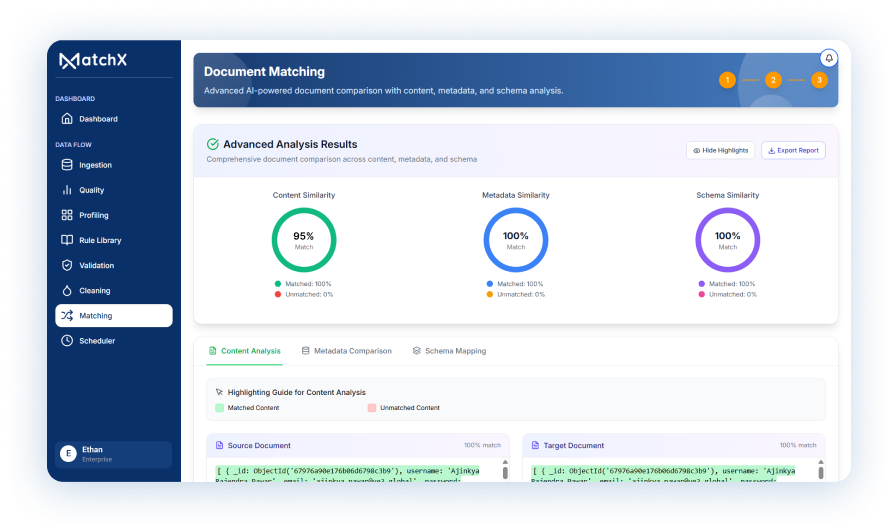
Task: Click the orange Unmatched: 0% legend under Metadata Similarity
Action: pyautogui.click(x=516, y=294)
